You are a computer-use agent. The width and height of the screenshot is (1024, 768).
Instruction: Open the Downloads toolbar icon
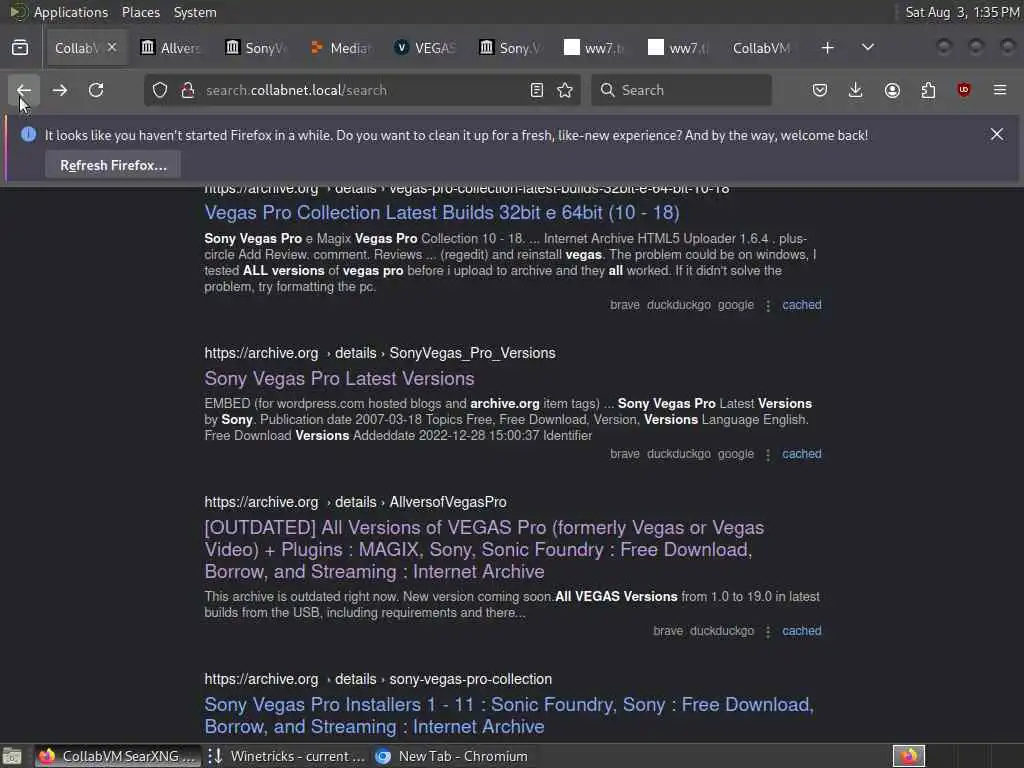click(856, 90)
